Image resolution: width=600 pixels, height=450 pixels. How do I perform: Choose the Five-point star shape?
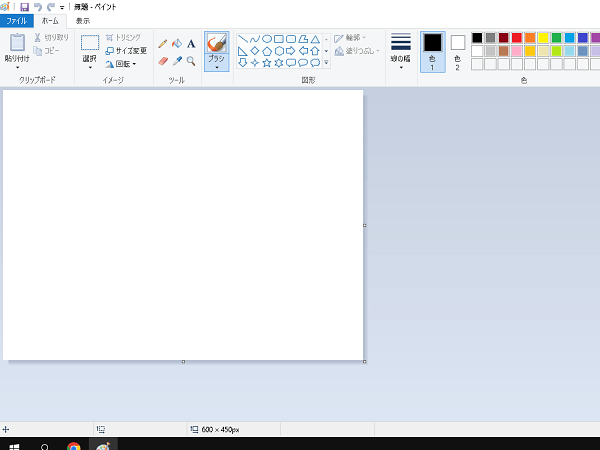click(x=267, y=63)
